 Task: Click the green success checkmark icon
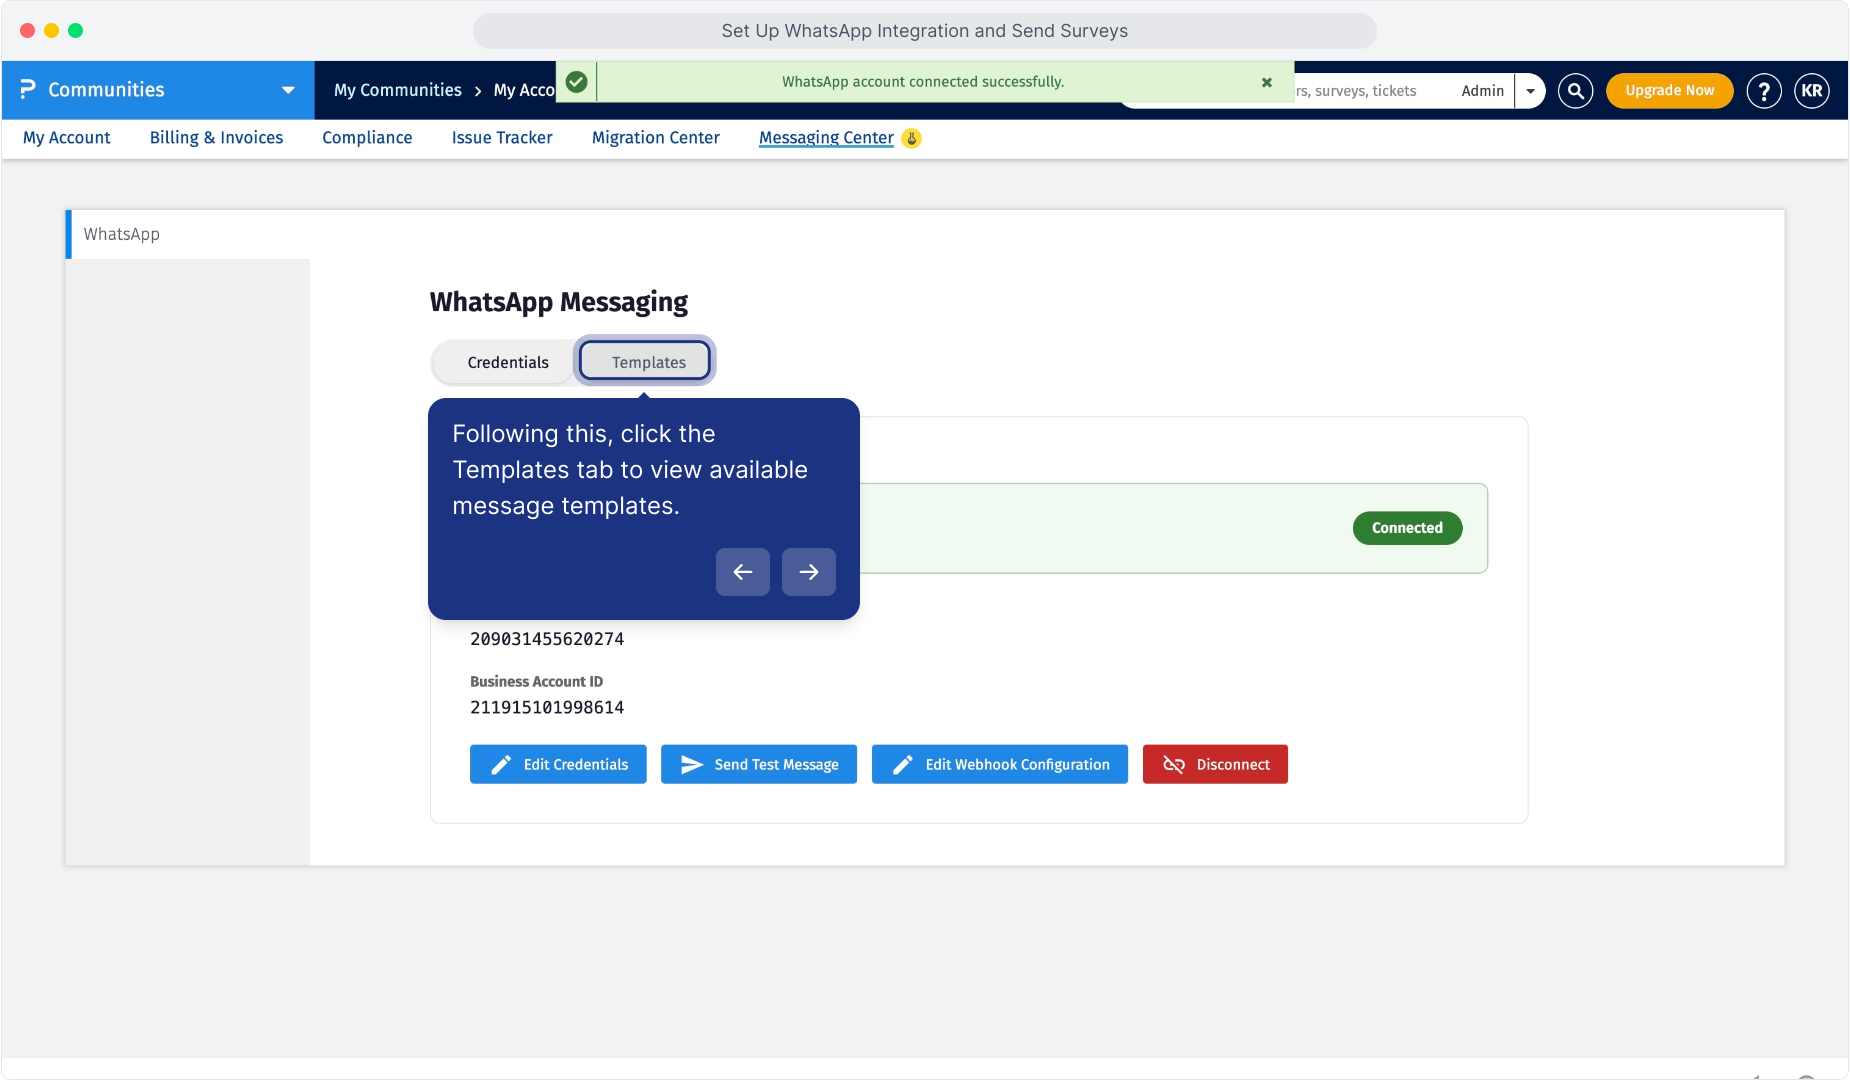click(577, 82)
